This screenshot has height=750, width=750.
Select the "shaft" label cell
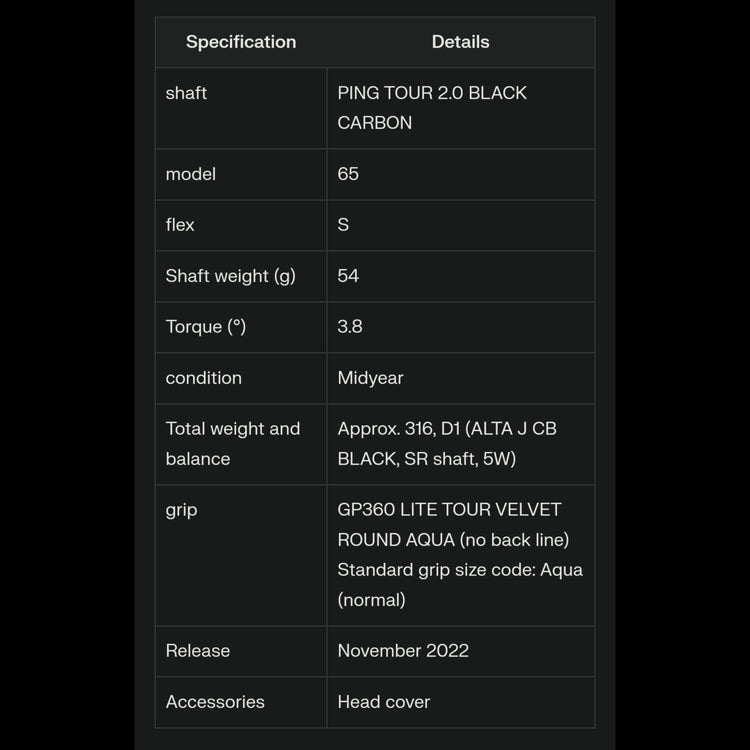click(x=187, y=93)
